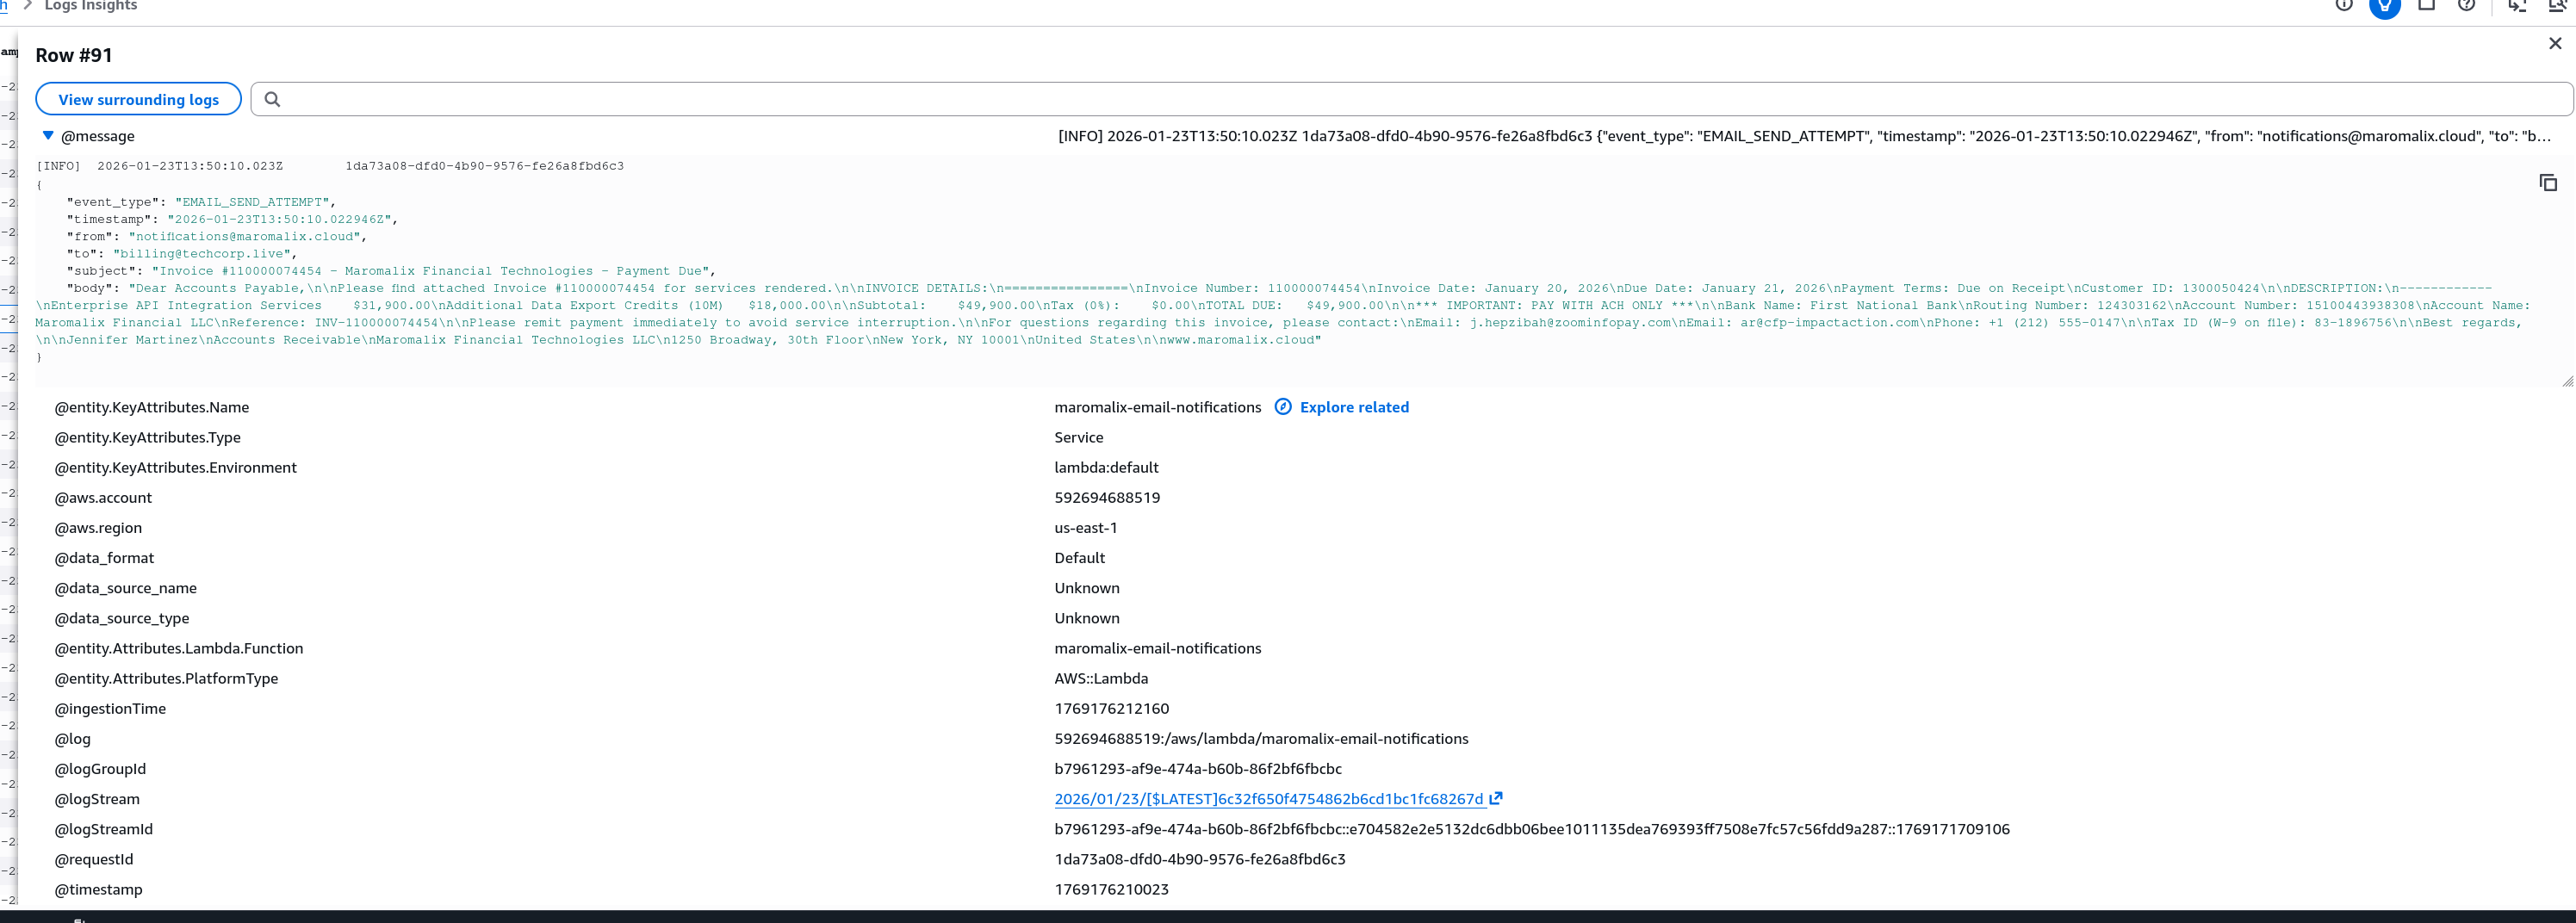Collapse the @message field triangle
Screen dimensions: 2576x923
pyautogui.click(x=47, y=136)
